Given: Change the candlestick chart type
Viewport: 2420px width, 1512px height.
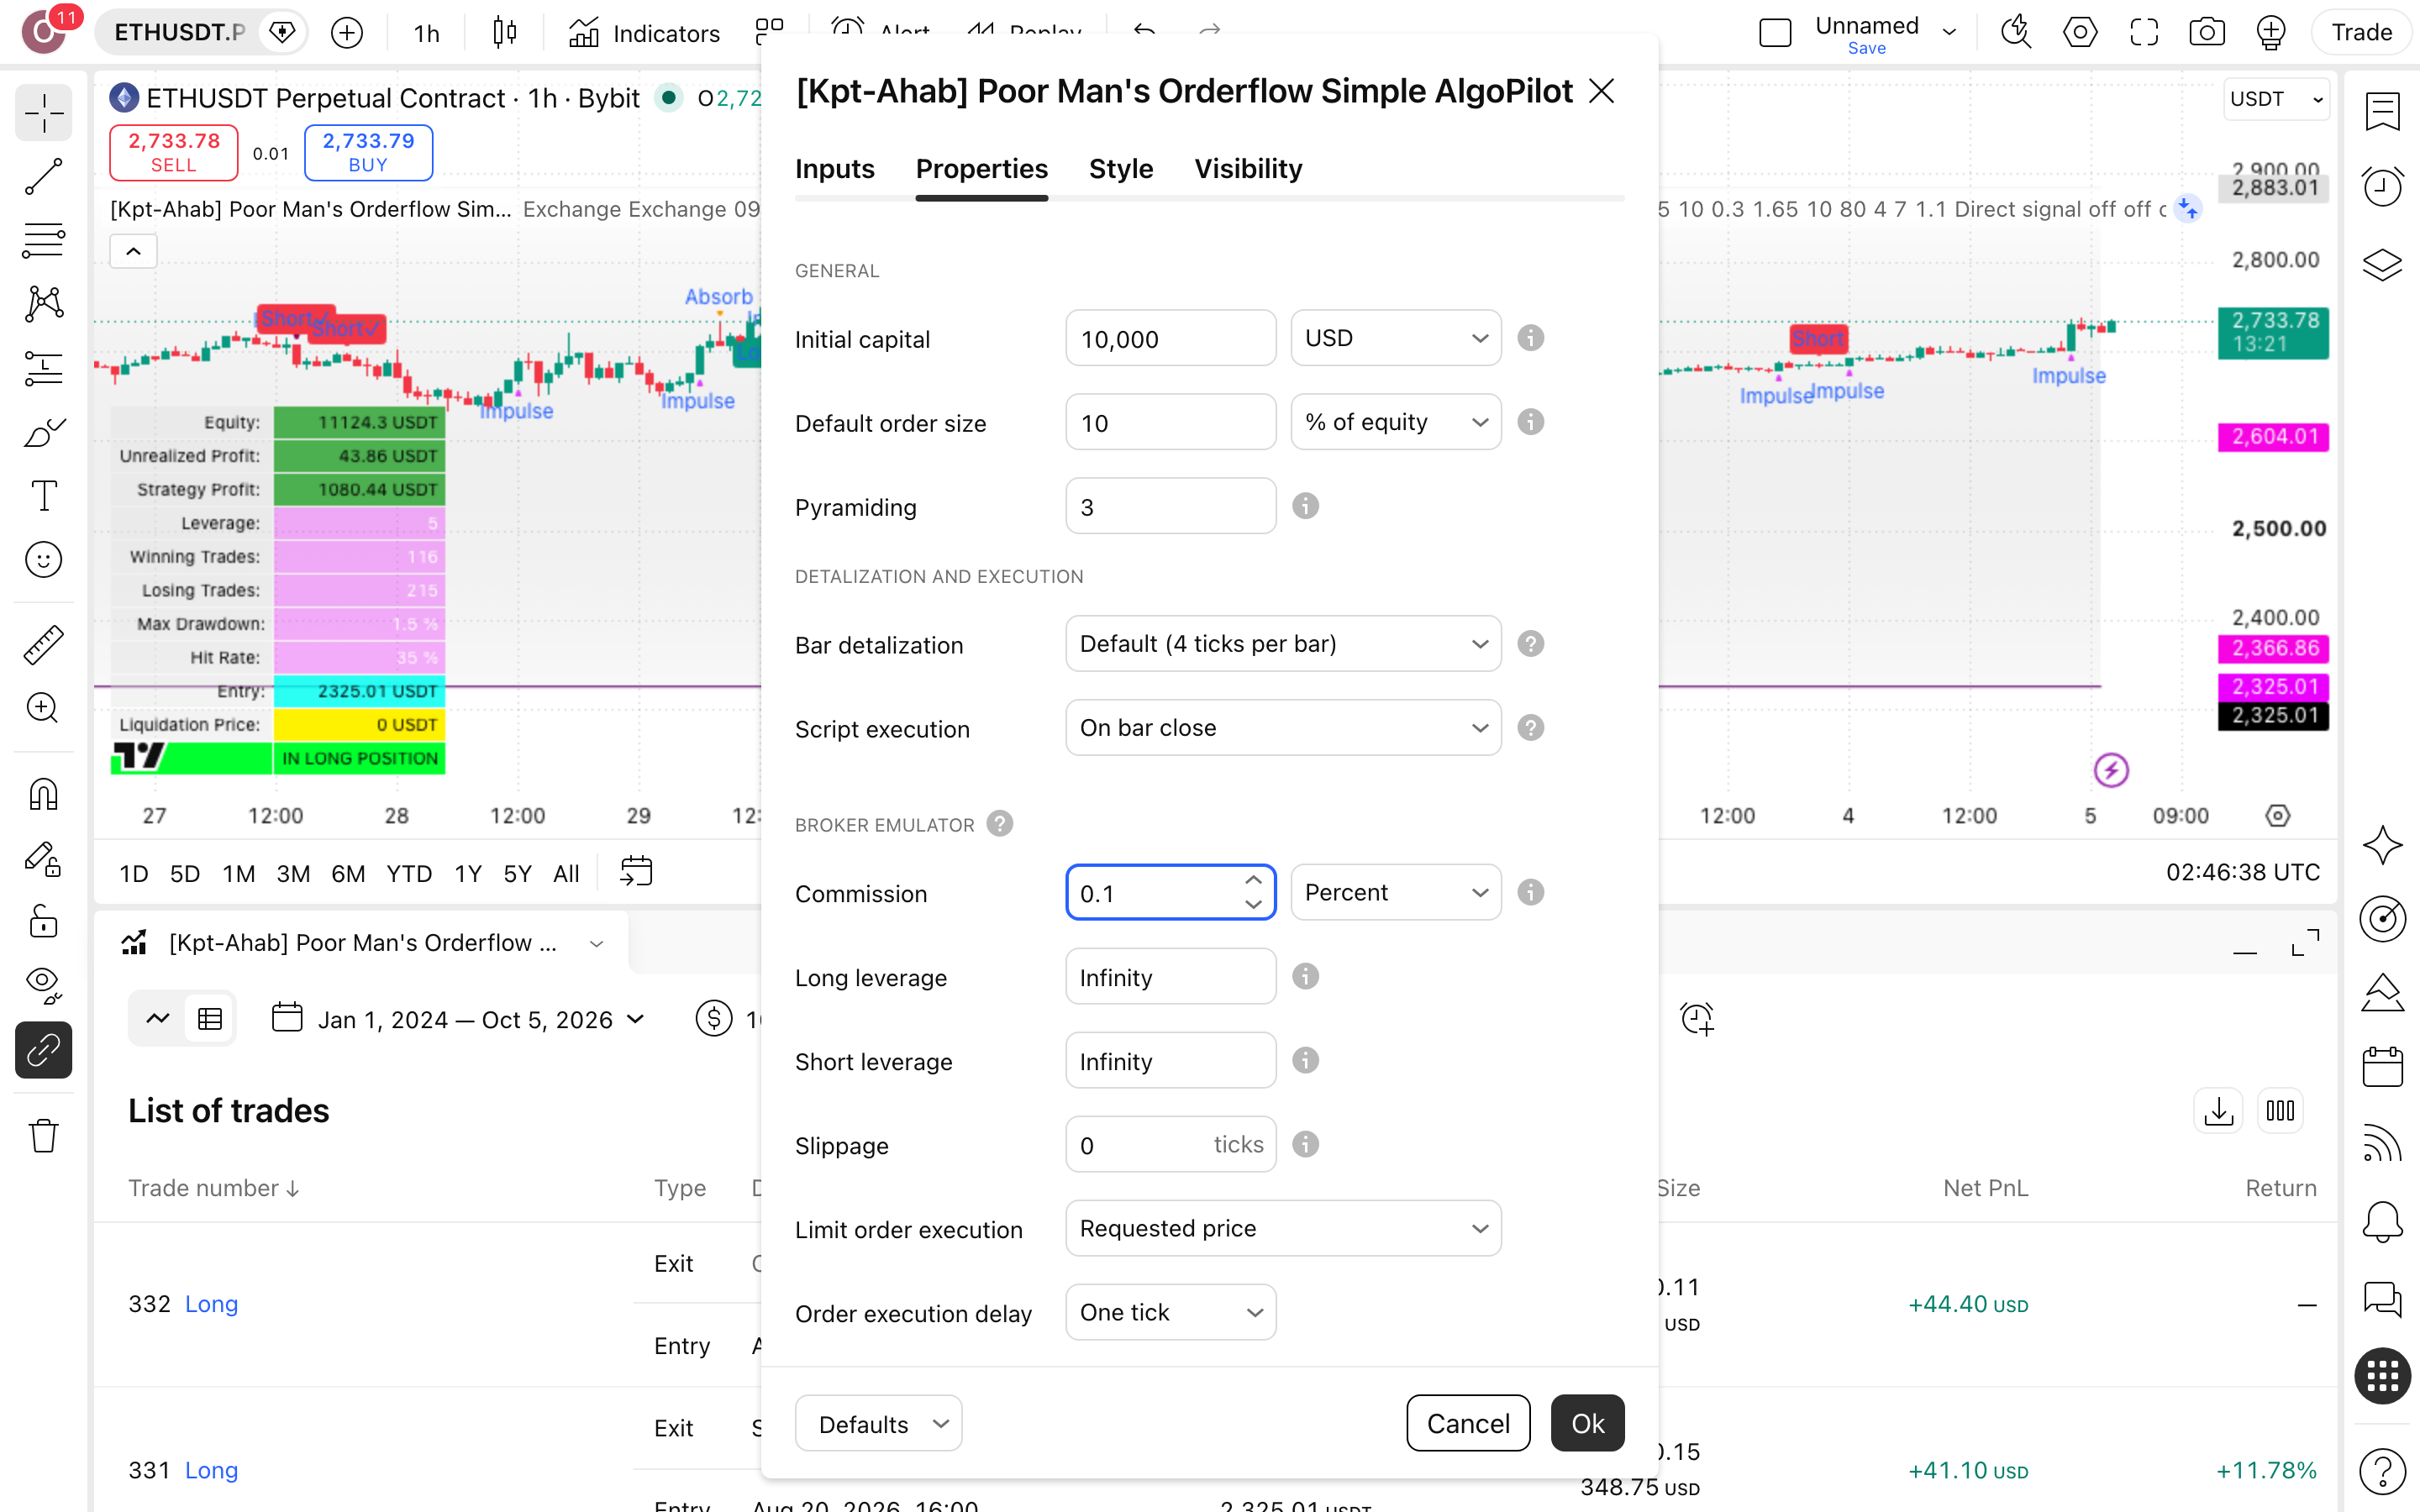Looking at the screenshot, I should click(505, 33).
